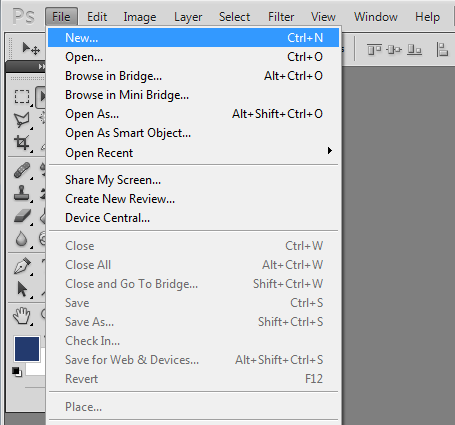
Task: Select the Polygonal Lasso tool
Action: pos(22,120)
